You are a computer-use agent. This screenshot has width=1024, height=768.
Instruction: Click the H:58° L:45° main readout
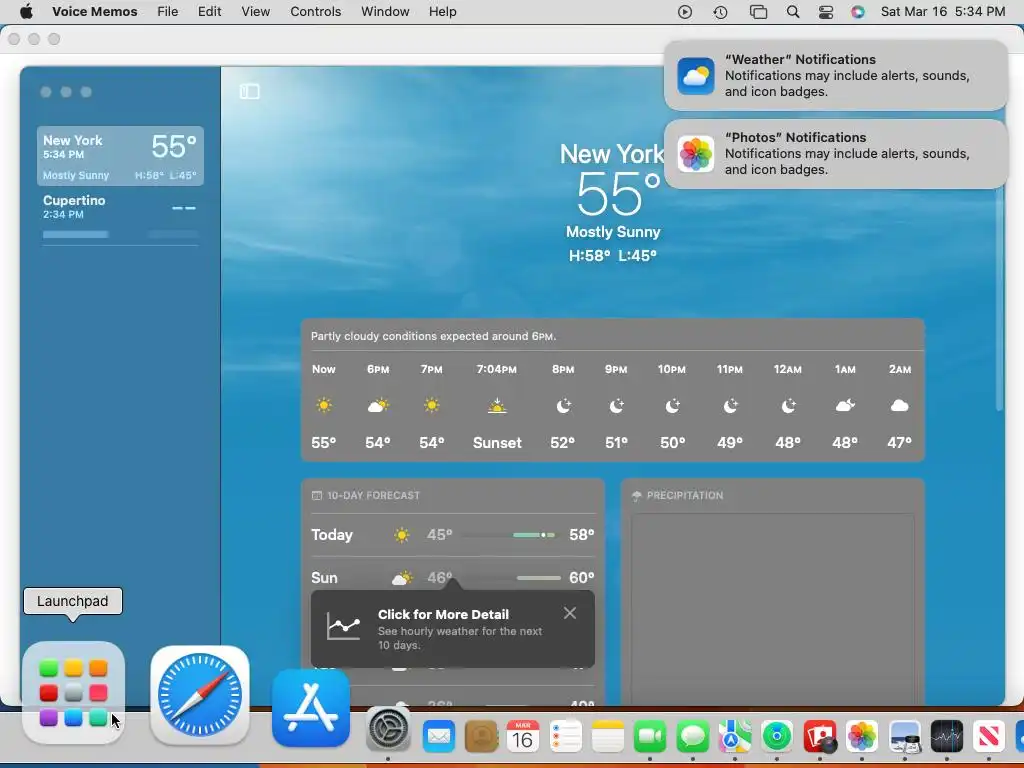[613, 255]
